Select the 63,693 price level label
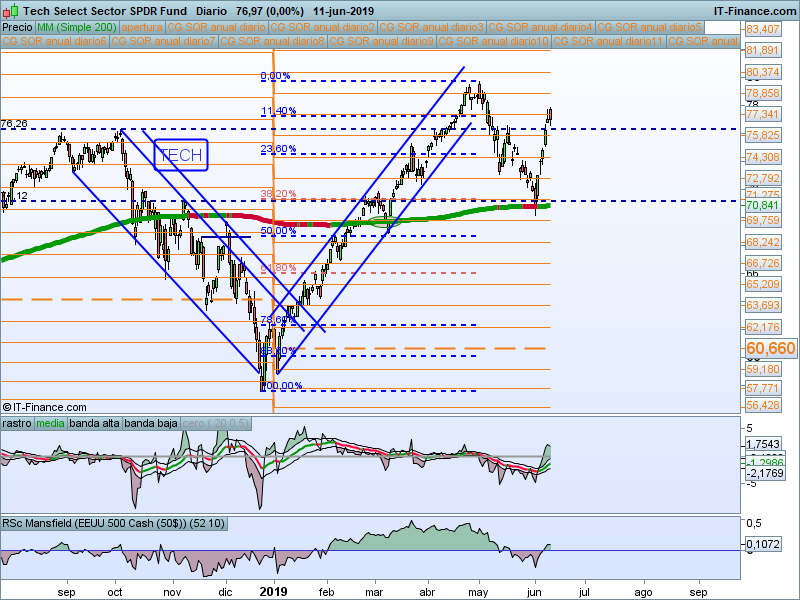Image resolution: width=800 pixels, height=600 pixels. click(763, 305)
